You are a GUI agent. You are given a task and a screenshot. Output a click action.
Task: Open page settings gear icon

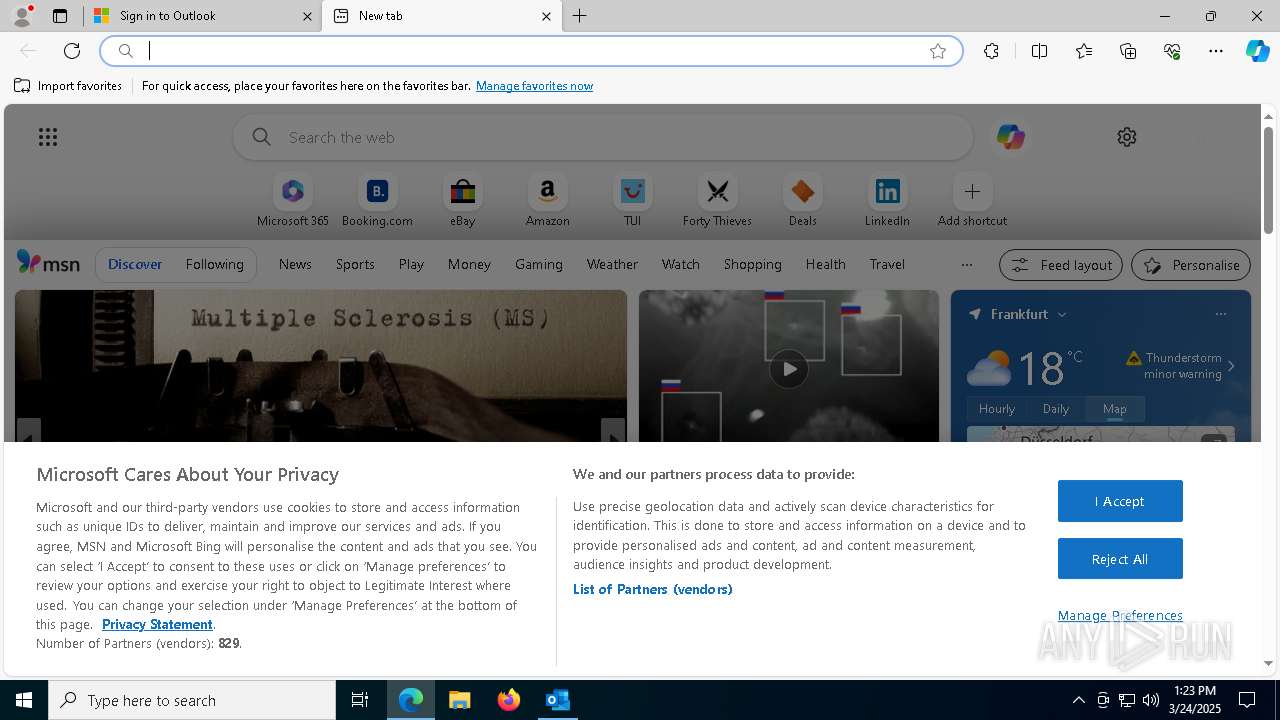click(x=1127, y=137)
